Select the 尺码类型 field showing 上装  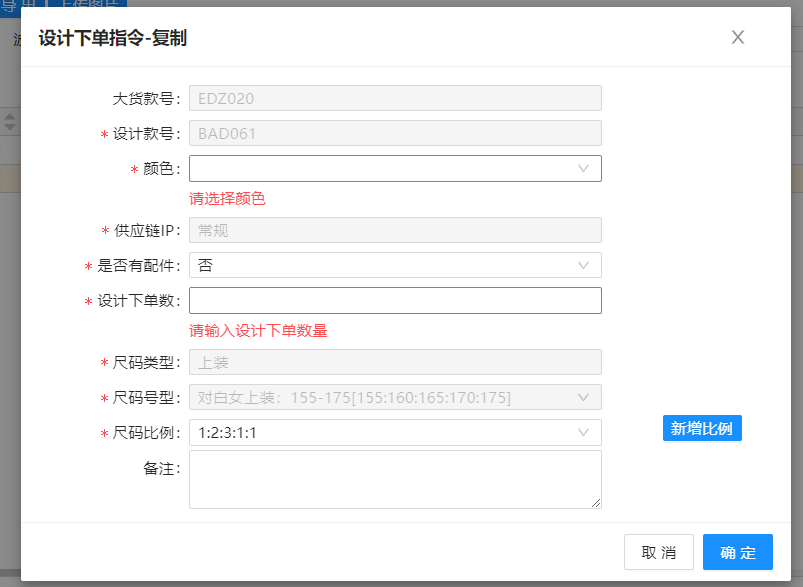pyautogui.click(x=395, y=362)
